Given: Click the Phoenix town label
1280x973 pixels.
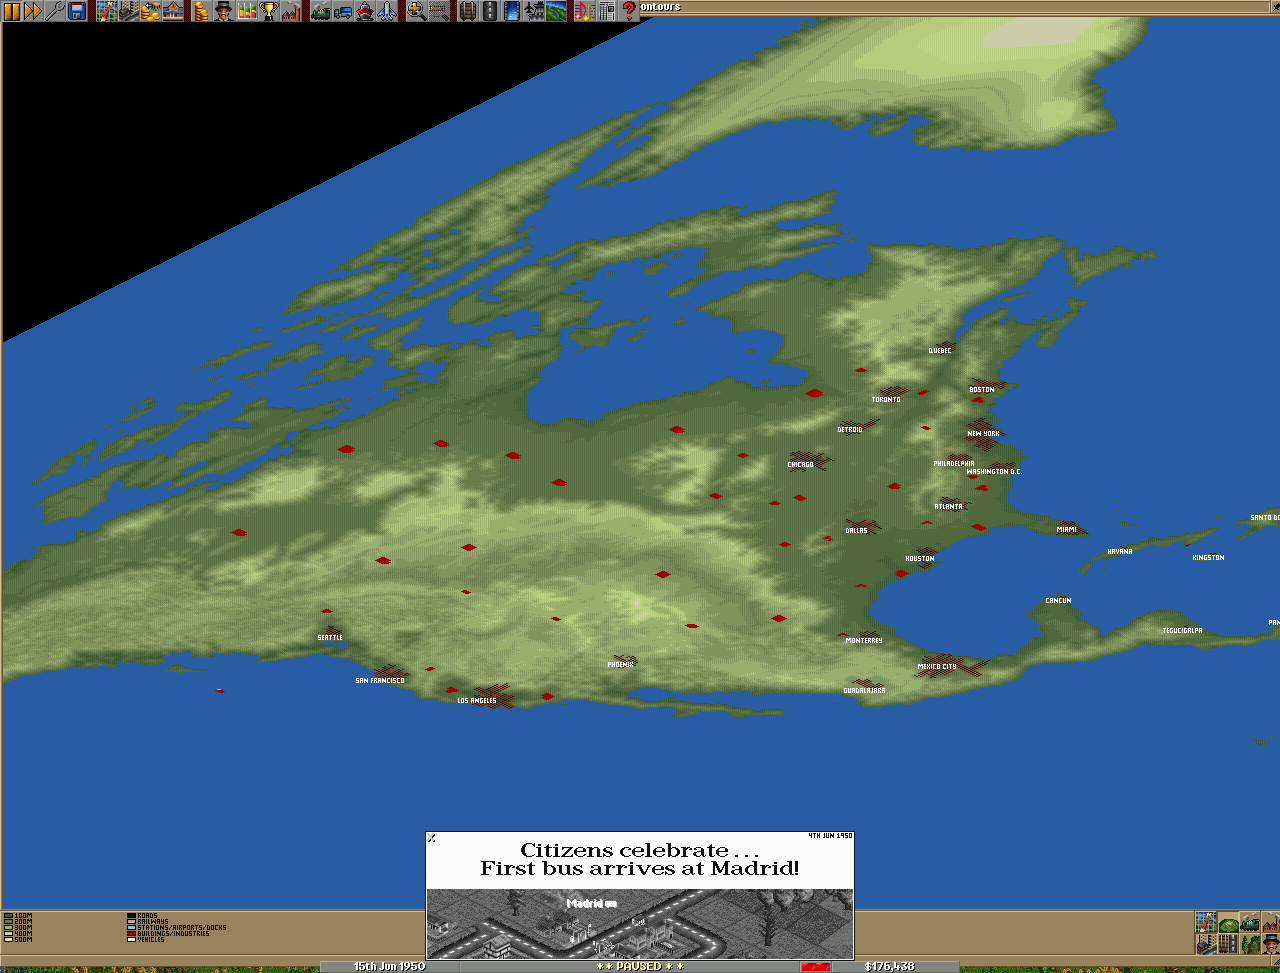Looking at the screenshot, I should (x=621, y=665).
